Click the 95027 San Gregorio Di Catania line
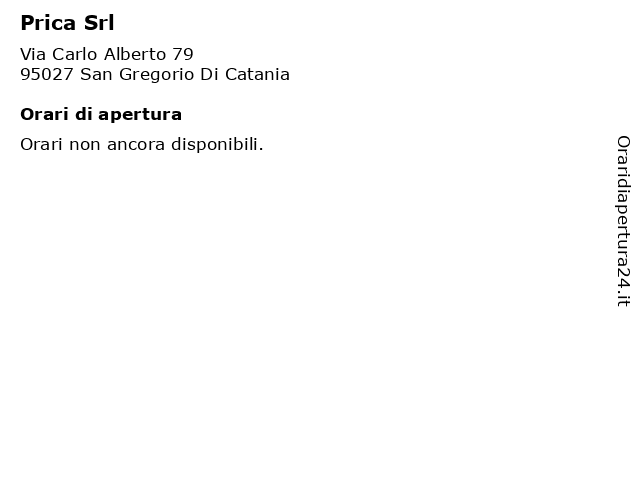 [x=155, y=75]
